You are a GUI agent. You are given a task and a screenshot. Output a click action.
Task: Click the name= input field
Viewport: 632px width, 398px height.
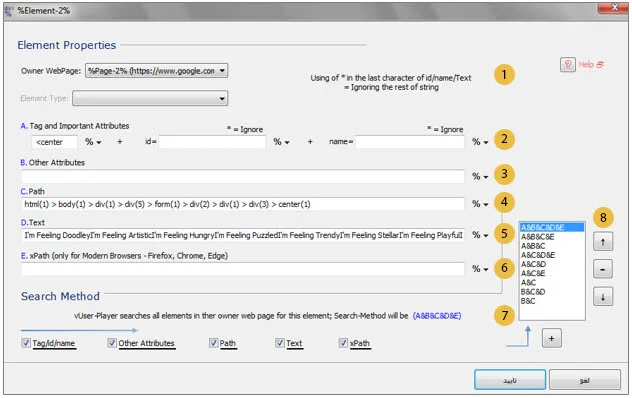[410, 142]
